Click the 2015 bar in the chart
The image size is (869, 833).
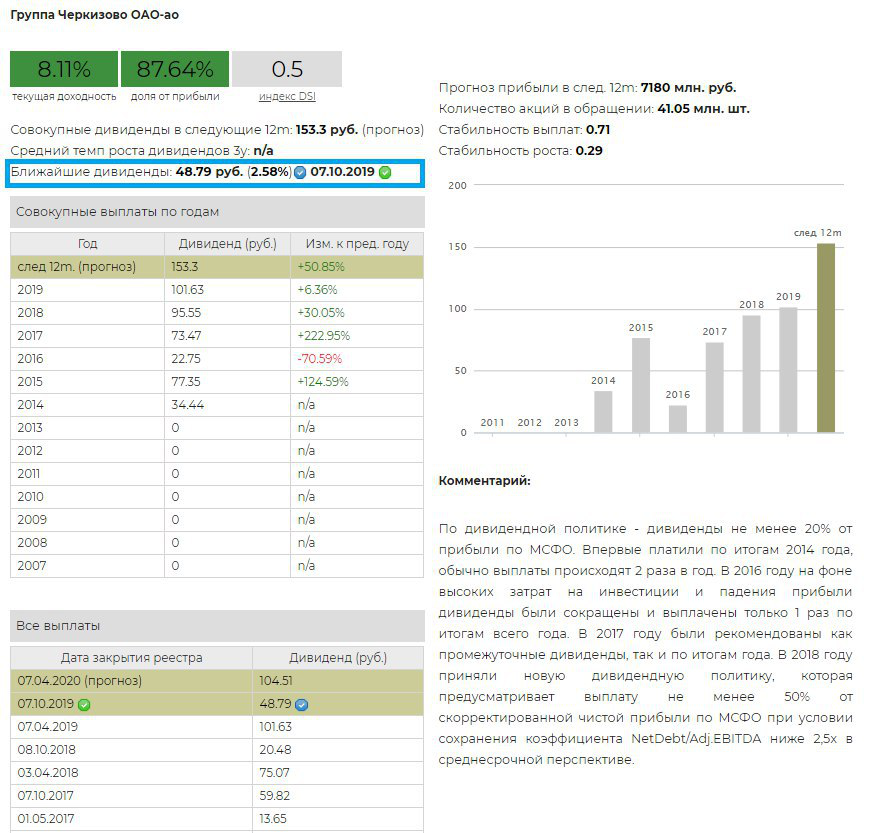(641, 385)
